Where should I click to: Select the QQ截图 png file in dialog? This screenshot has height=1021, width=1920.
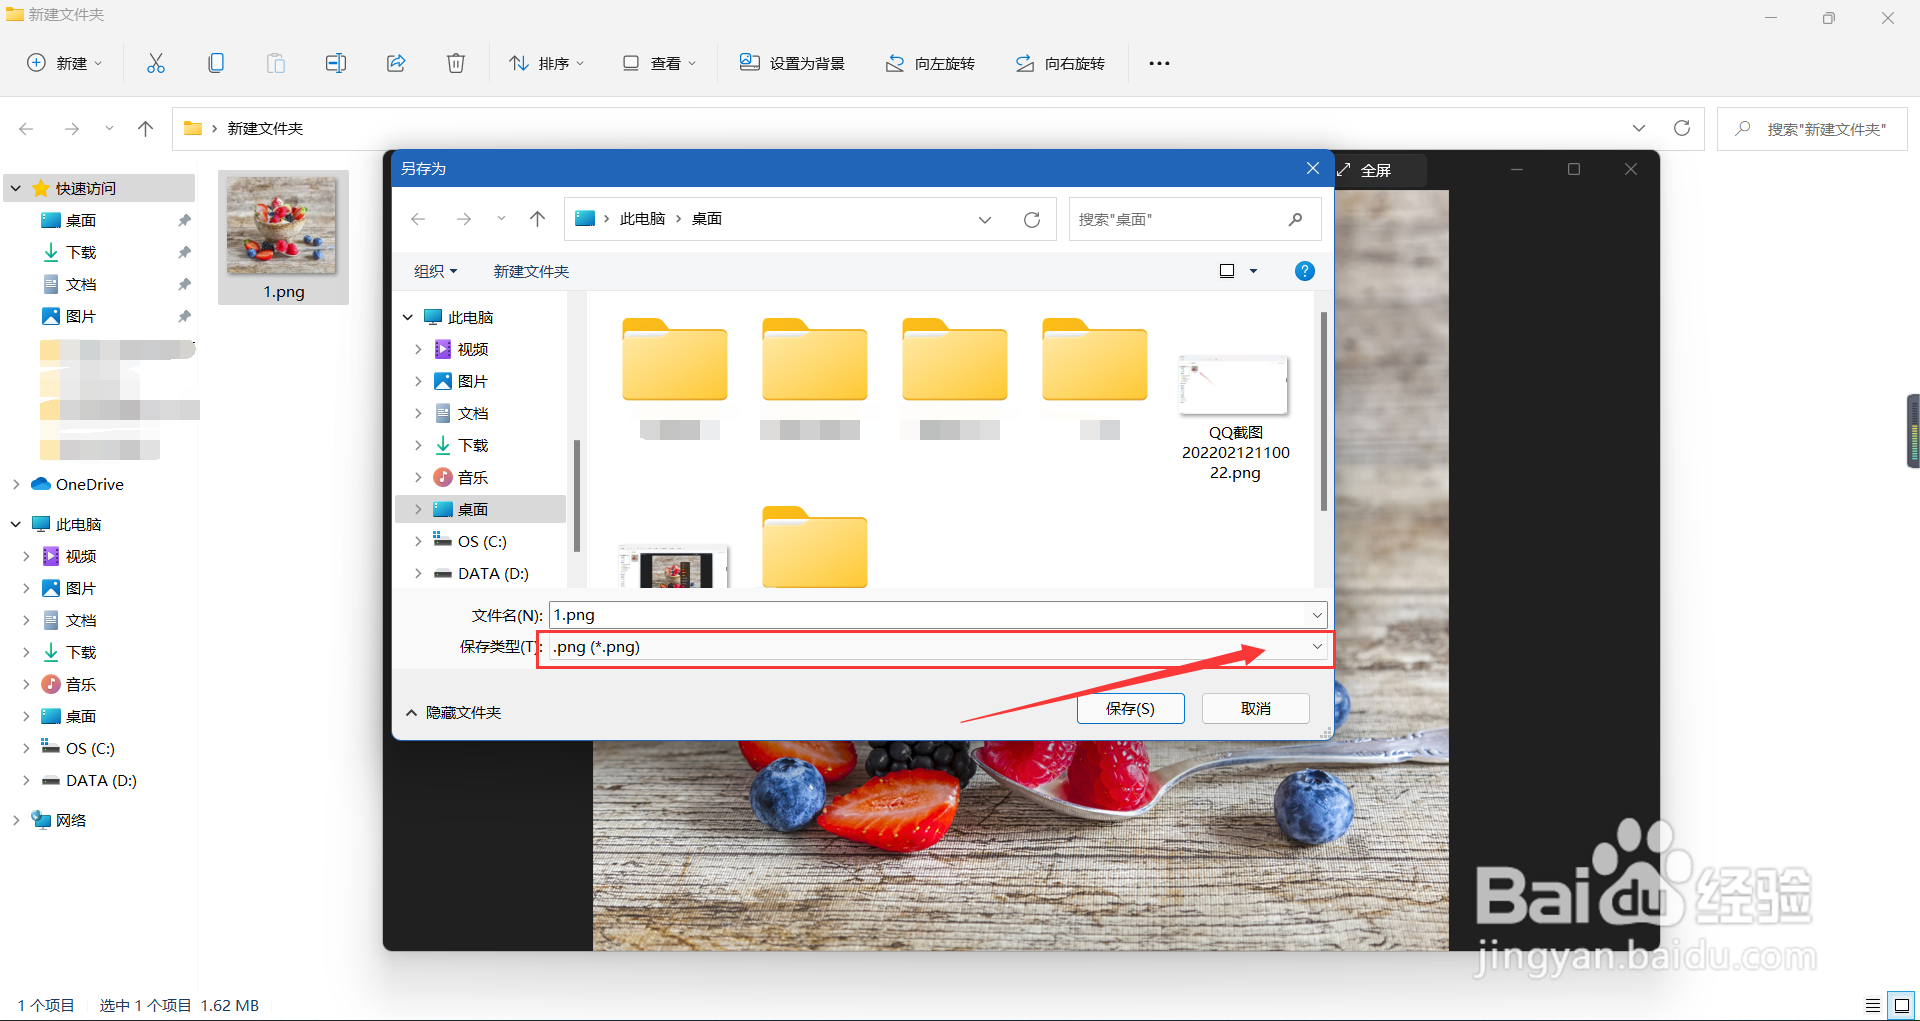[1235, 418]
